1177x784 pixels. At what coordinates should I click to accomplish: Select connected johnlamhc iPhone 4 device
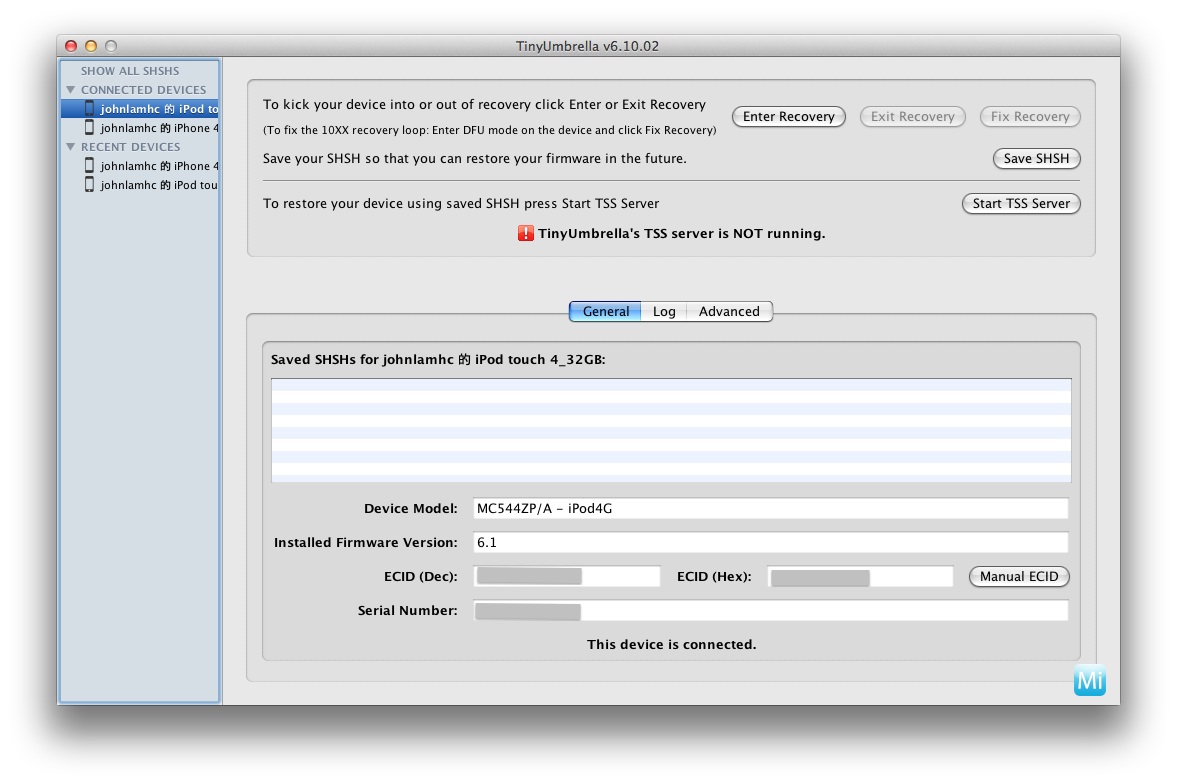[140, 128]
